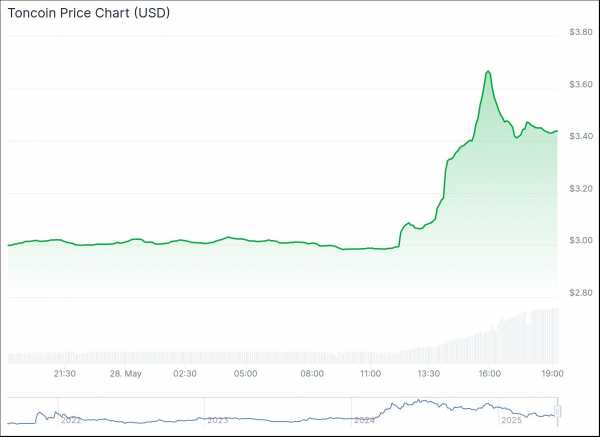Click the 02:30 time axis label
600x437 pixels.
pos(185,373)
